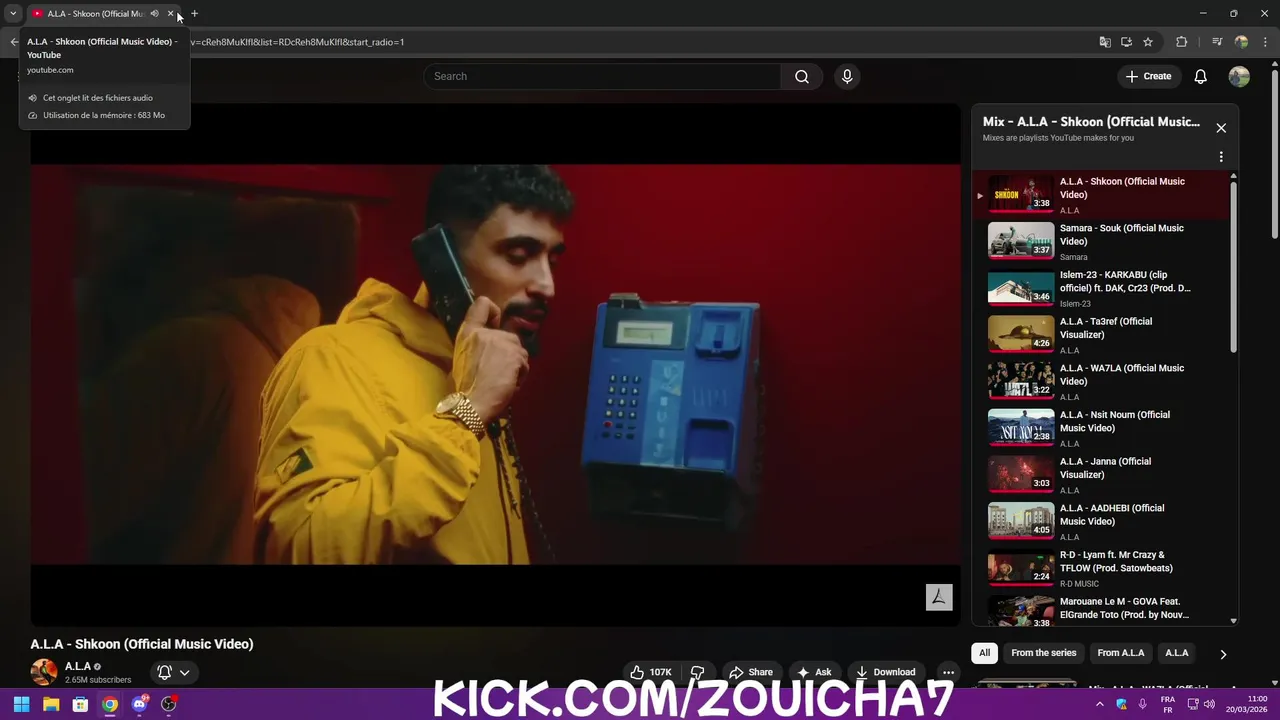Screen dimensions: 1280x720
Task: Open Mix playlist three-dot options menu
Action: pos(1221,157)
